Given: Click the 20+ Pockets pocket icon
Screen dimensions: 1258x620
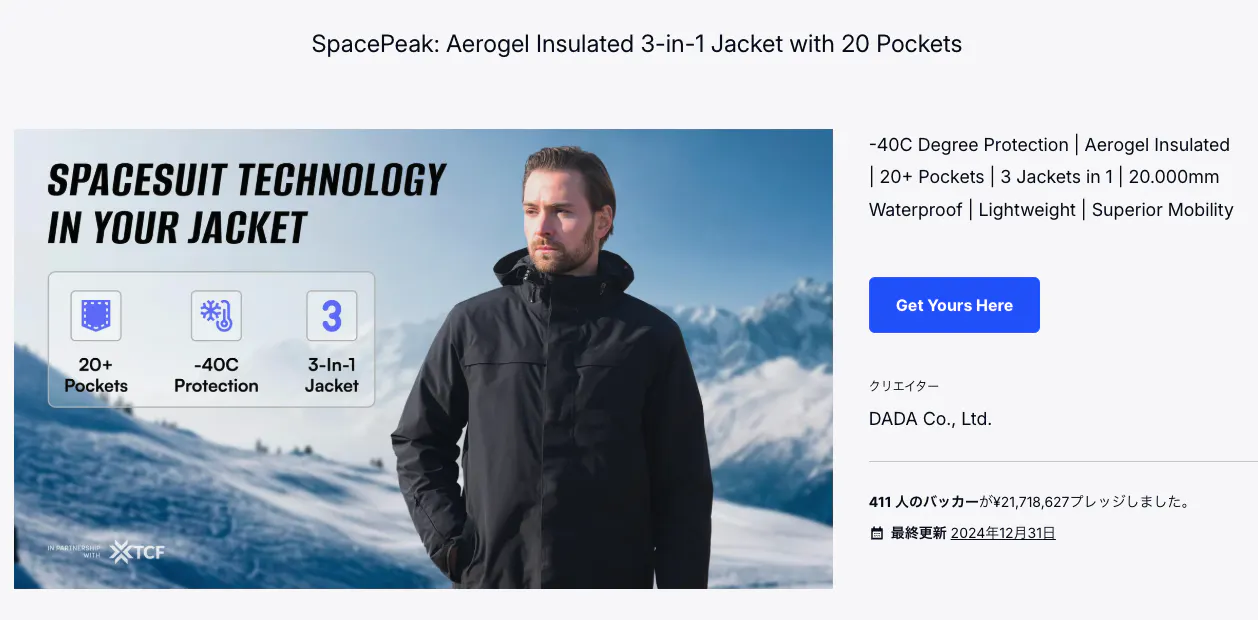Looking at the screenshot, I should click(96, 316).
